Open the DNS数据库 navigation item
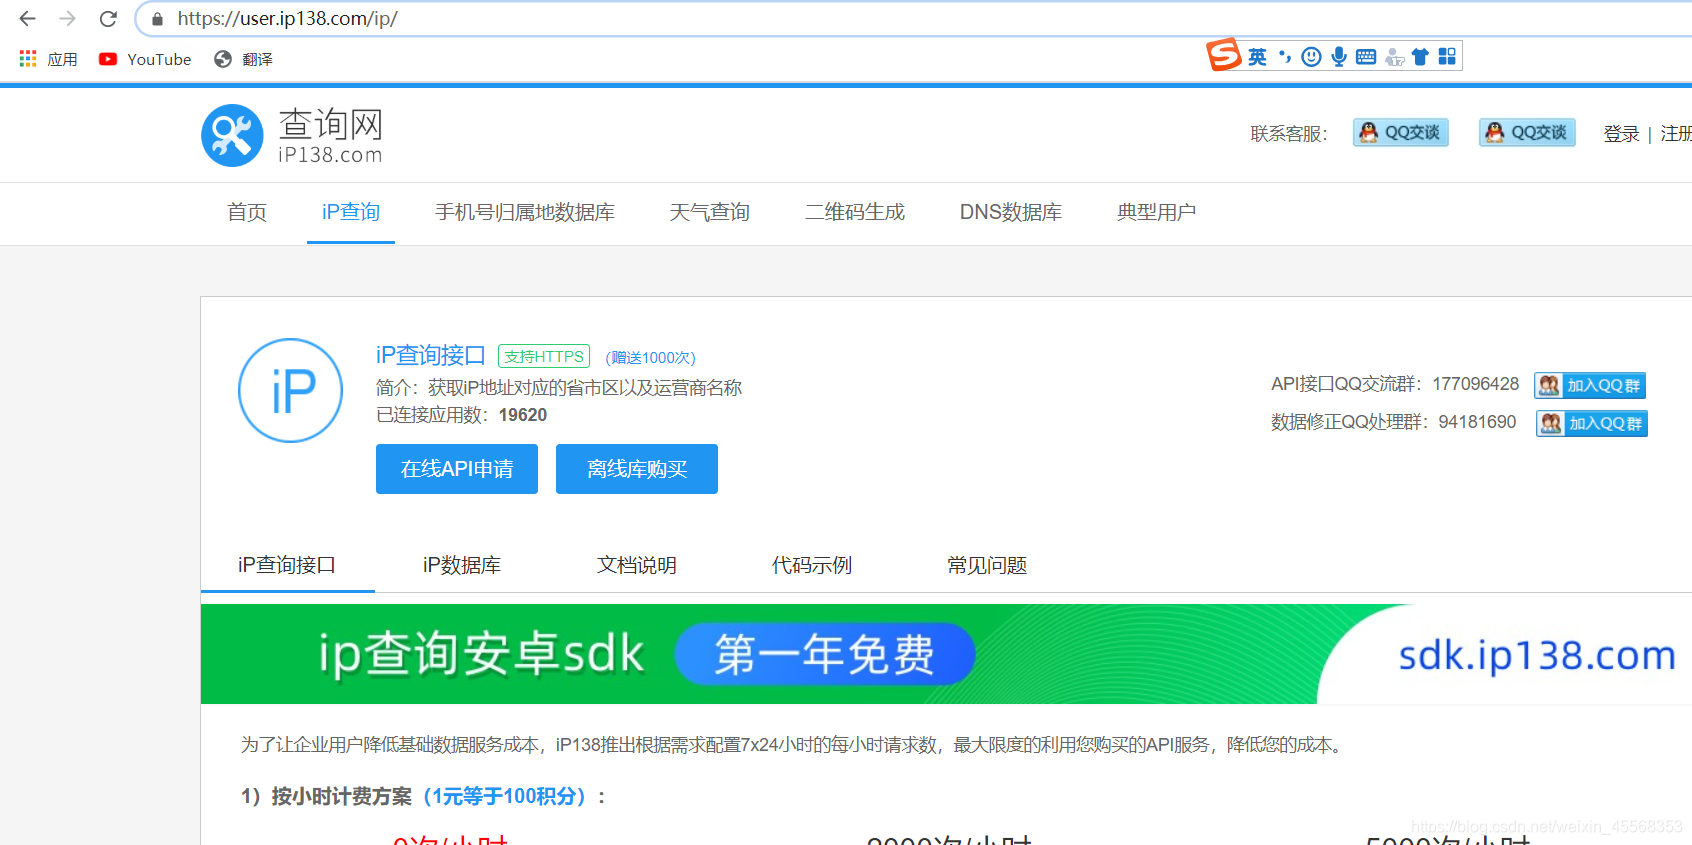1692x845 pixels. [1011, 212]
